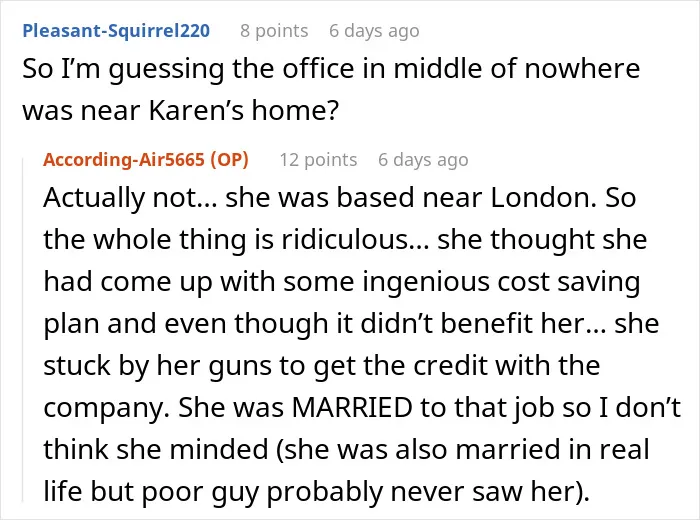The image size is (700, 520).
Task: Click the line stuck by her guns
Action: pyautogui.click(x=321, y=366)
